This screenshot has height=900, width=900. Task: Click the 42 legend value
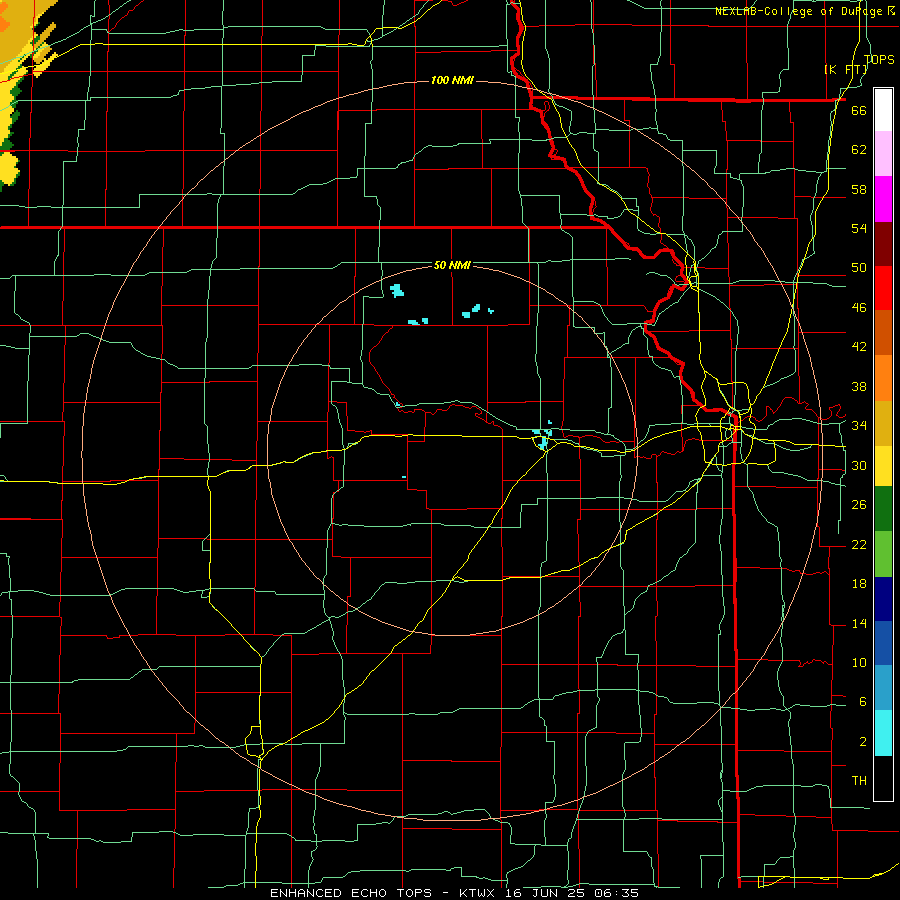pyautogui.click(x=859, y=347)
